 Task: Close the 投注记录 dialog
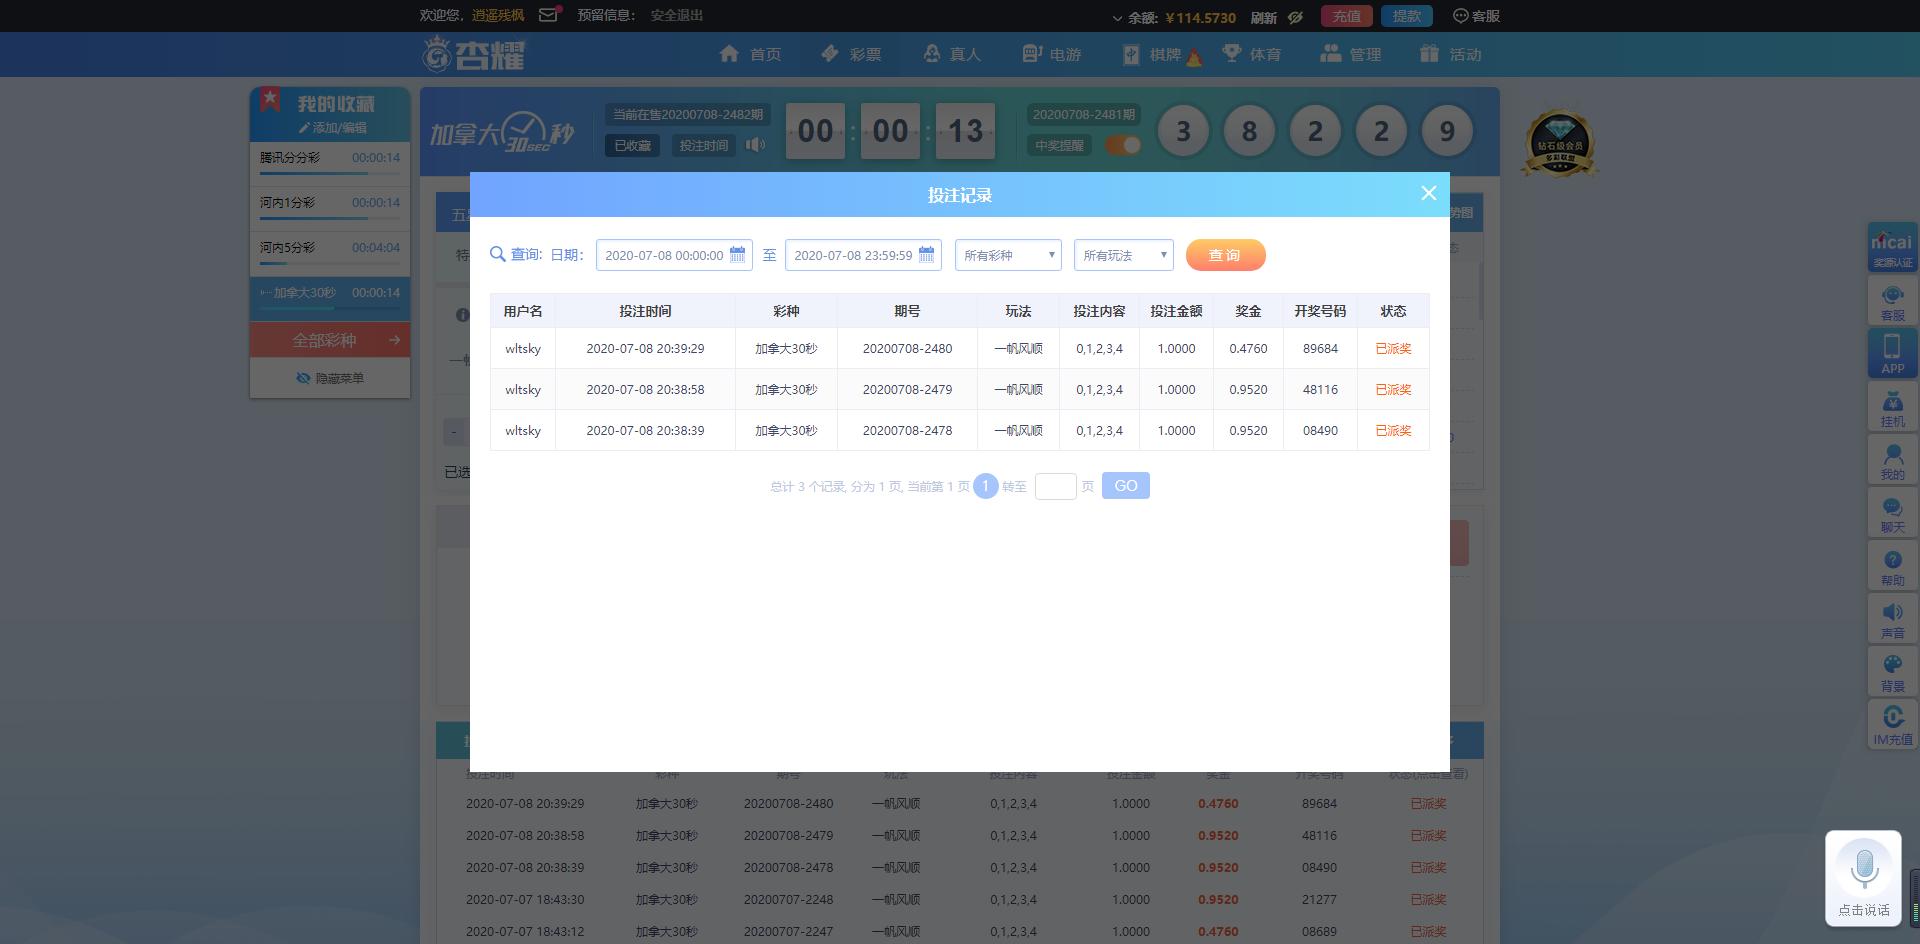coord(1428,194)
